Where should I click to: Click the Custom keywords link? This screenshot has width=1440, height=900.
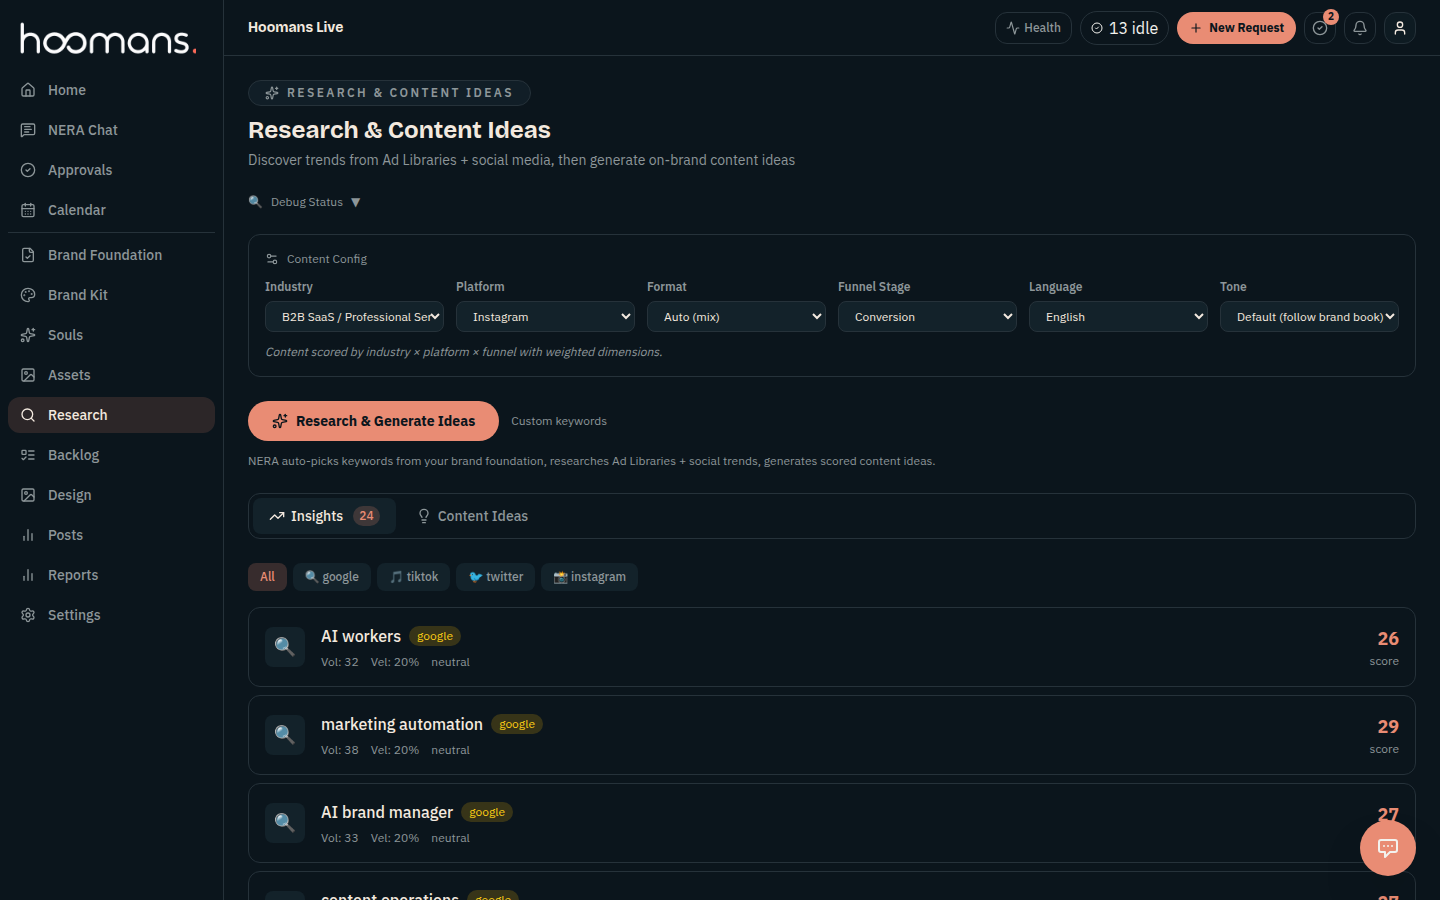559,421
